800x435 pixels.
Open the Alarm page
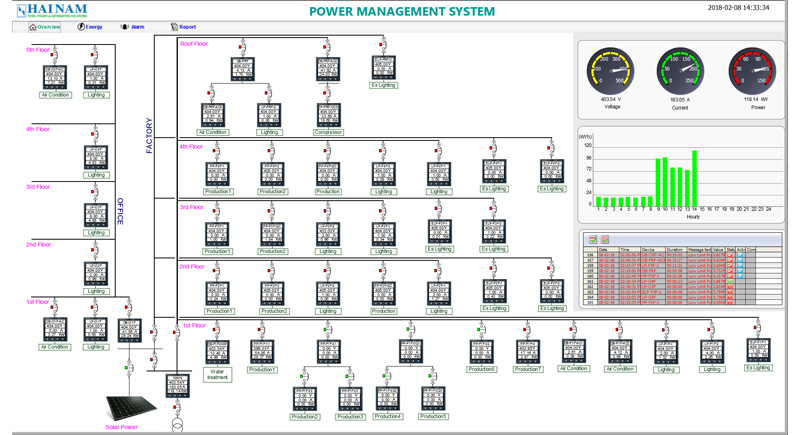(x=132, y=27)
